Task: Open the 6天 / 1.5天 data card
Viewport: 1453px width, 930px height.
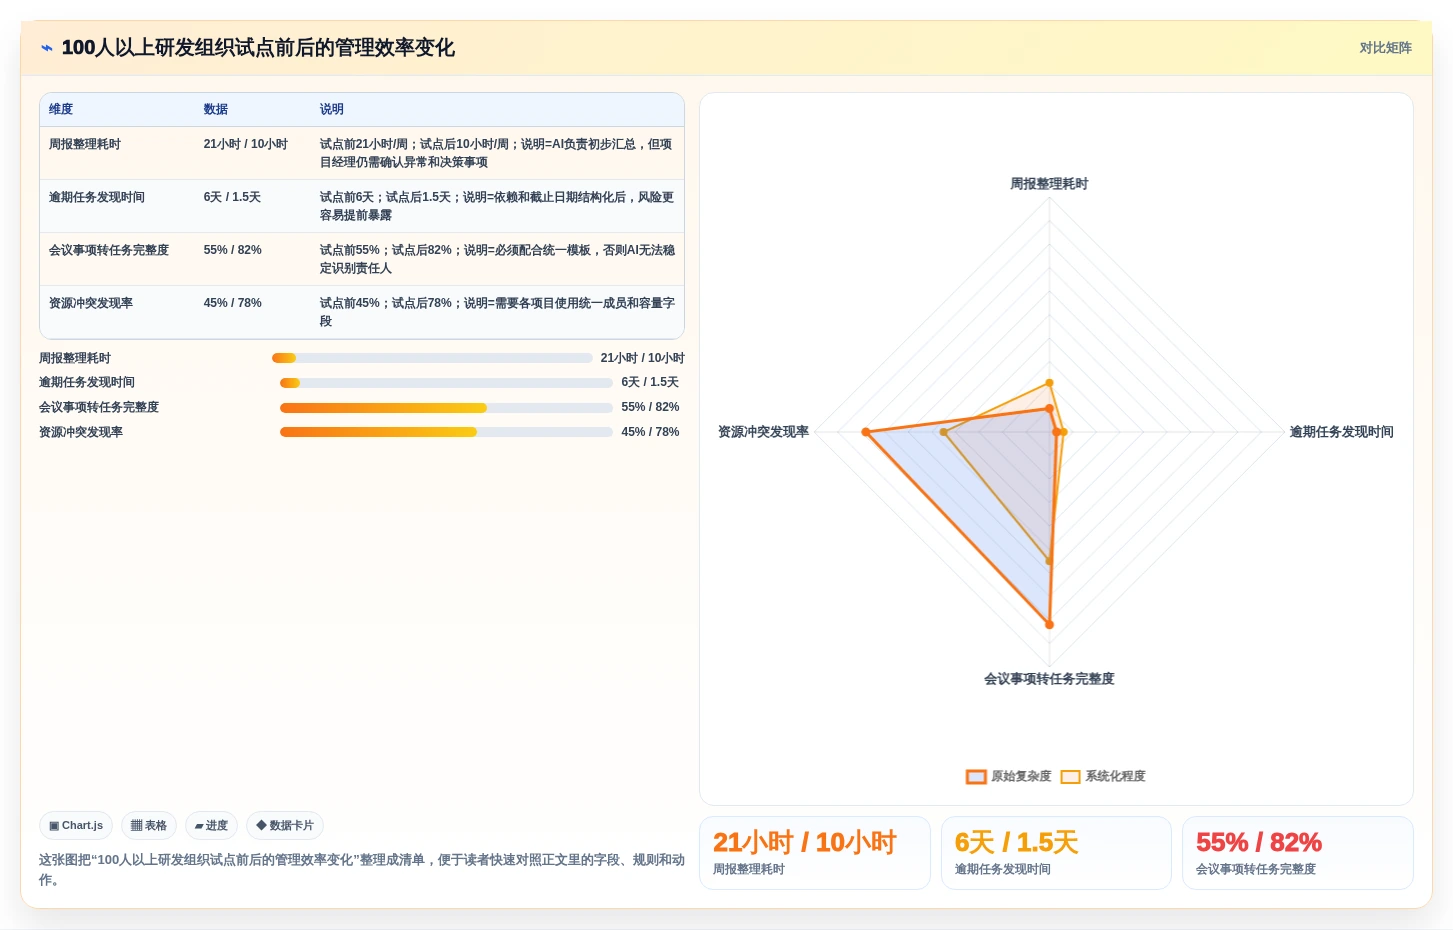Action: [x=1056, y=853]
